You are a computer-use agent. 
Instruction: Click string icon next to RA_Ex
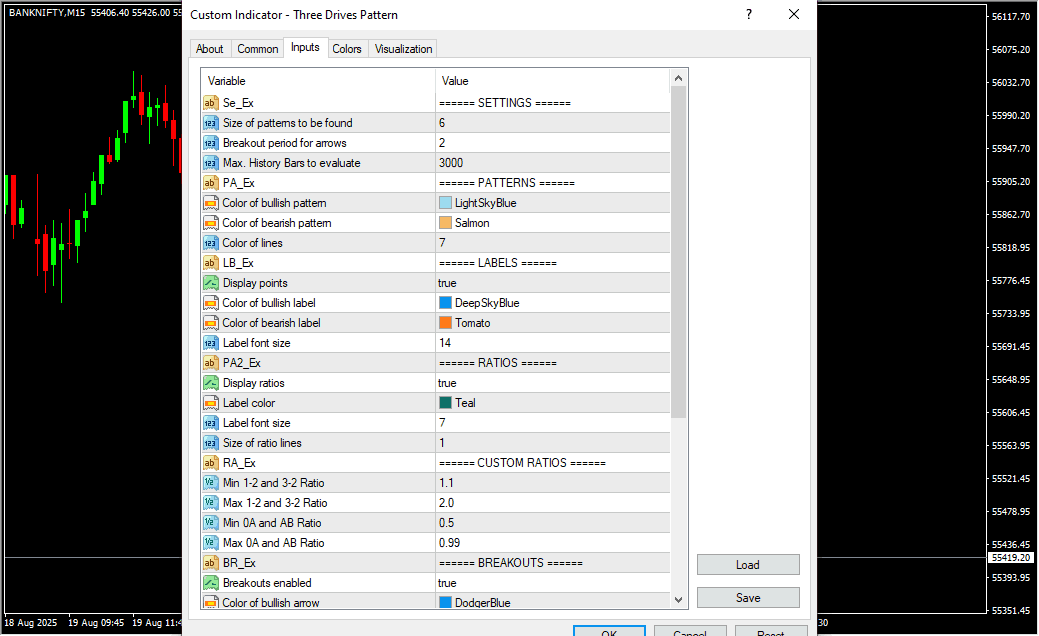click(211, 463)
